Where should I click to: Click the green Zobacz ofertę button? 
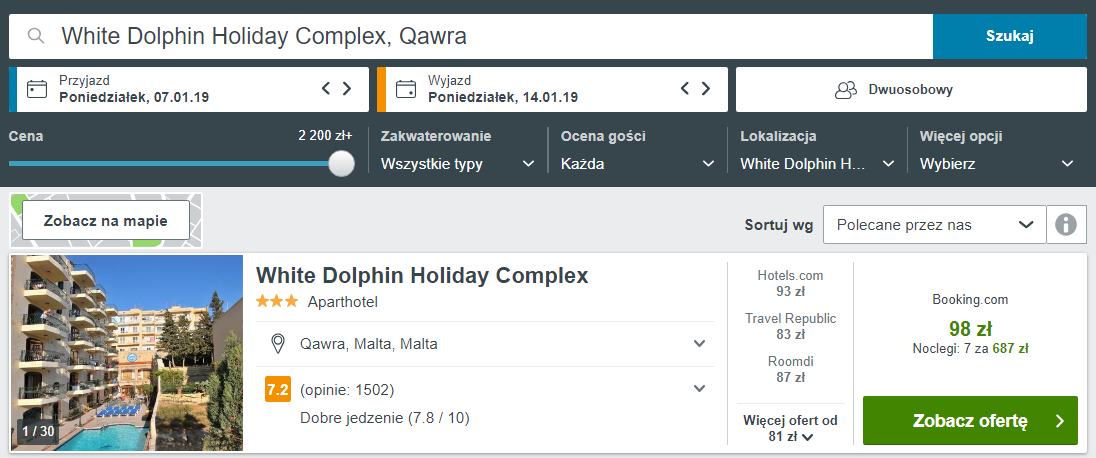click(970, 420)
